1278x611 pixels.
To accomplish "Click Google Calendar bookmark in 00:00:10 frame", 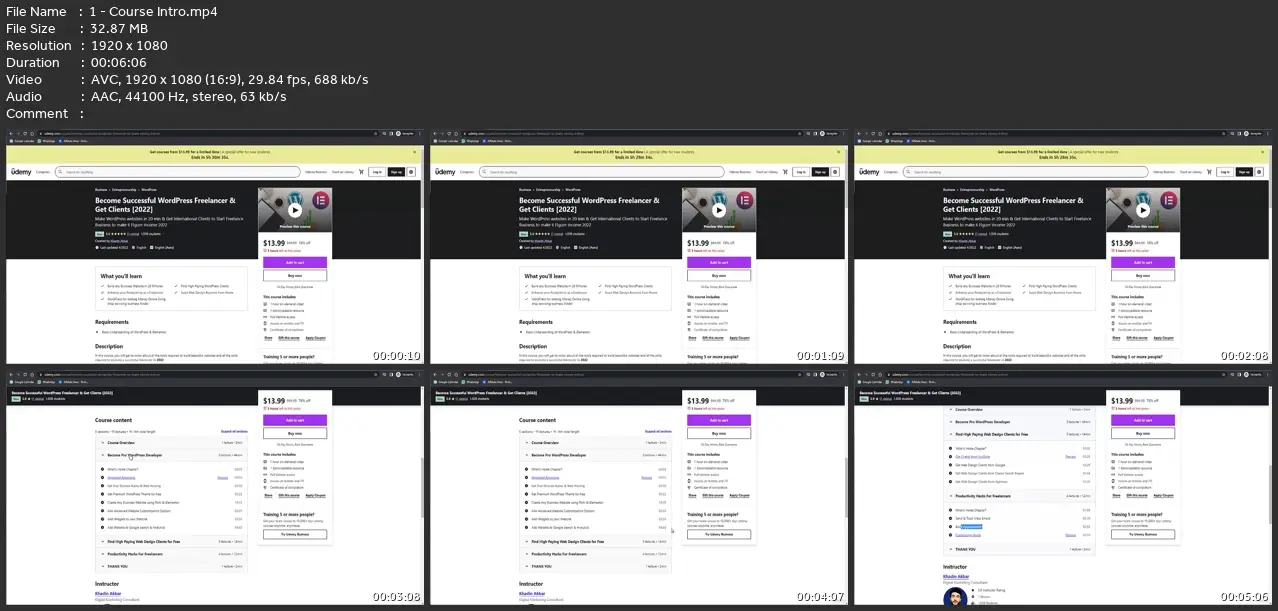I will (22, 141).
